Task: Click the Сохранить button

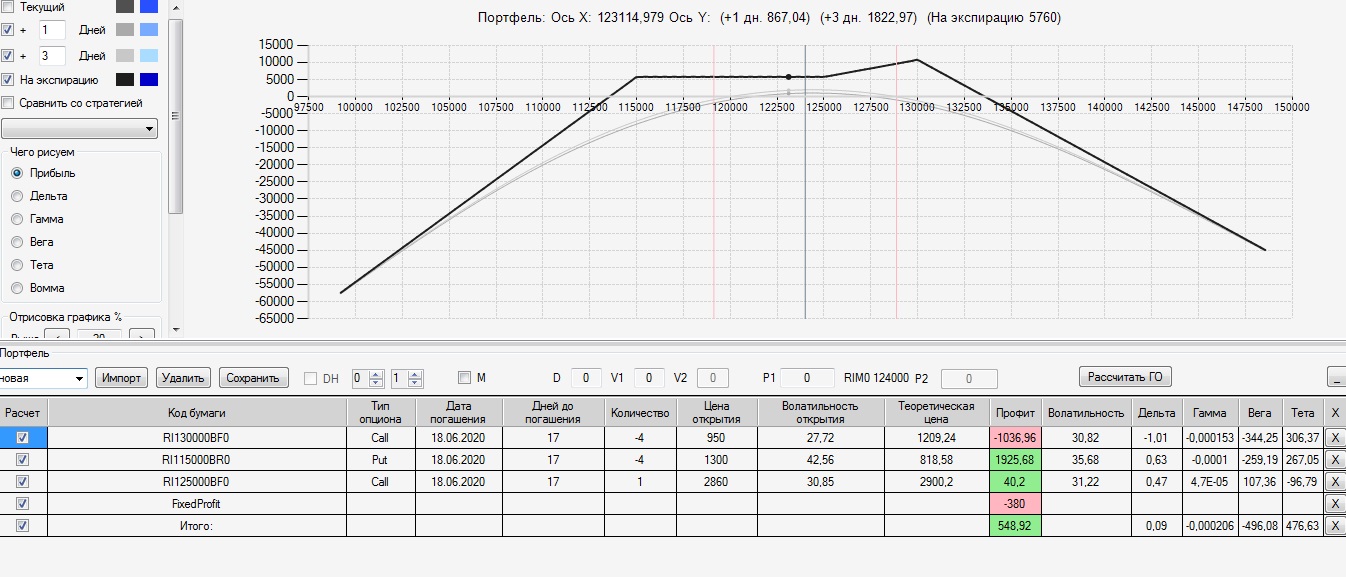Action: click(x=254, y=378)
